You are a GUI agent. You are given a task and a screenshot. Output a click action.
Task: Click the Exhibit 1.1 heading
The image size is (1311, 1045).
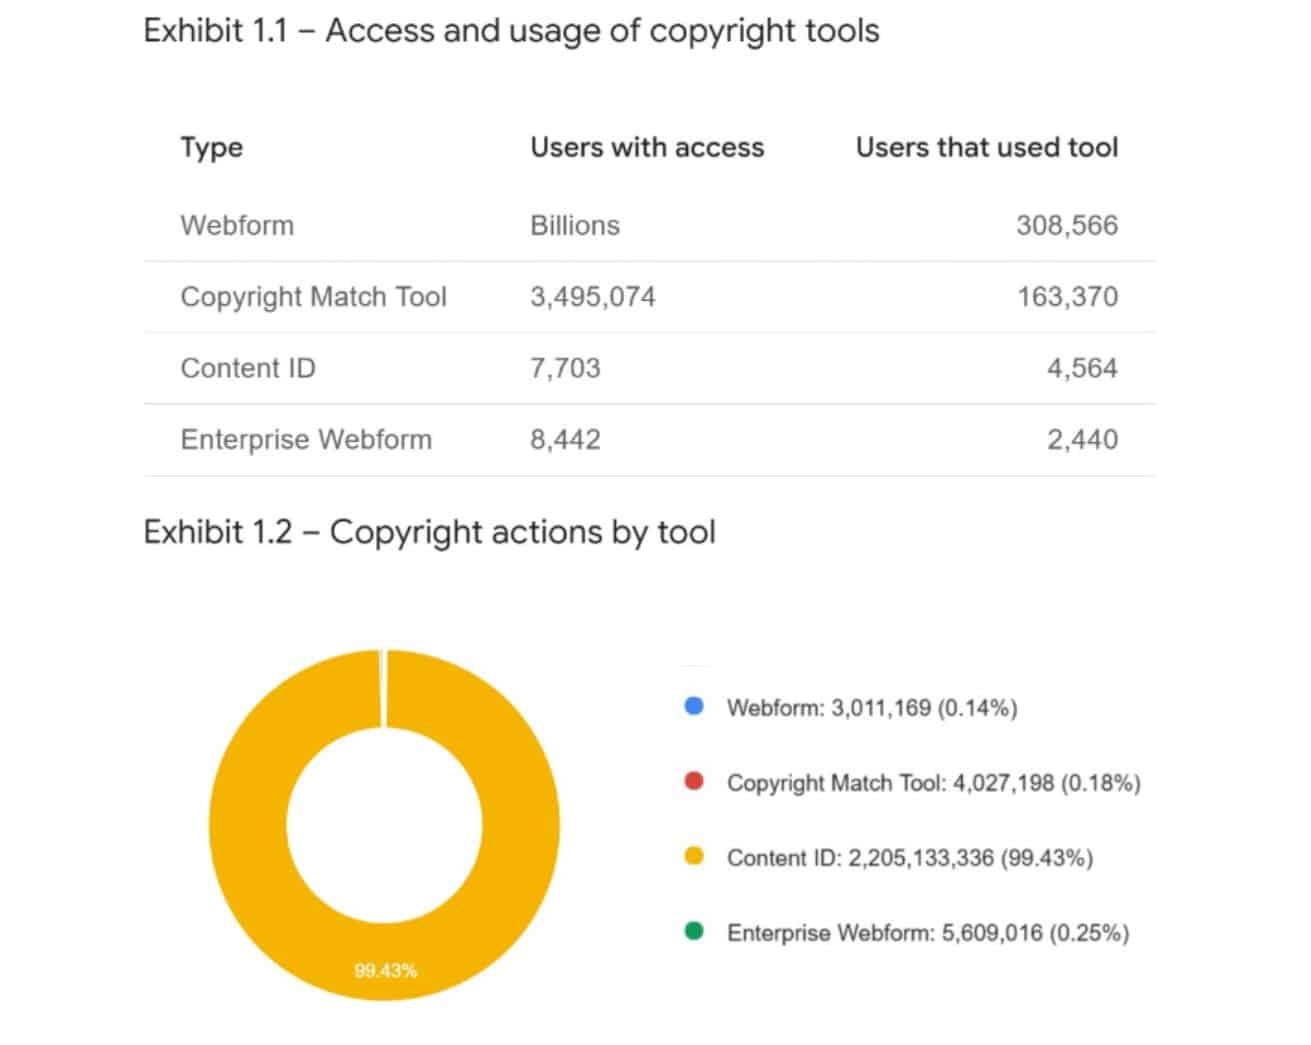tap(511, 31)
